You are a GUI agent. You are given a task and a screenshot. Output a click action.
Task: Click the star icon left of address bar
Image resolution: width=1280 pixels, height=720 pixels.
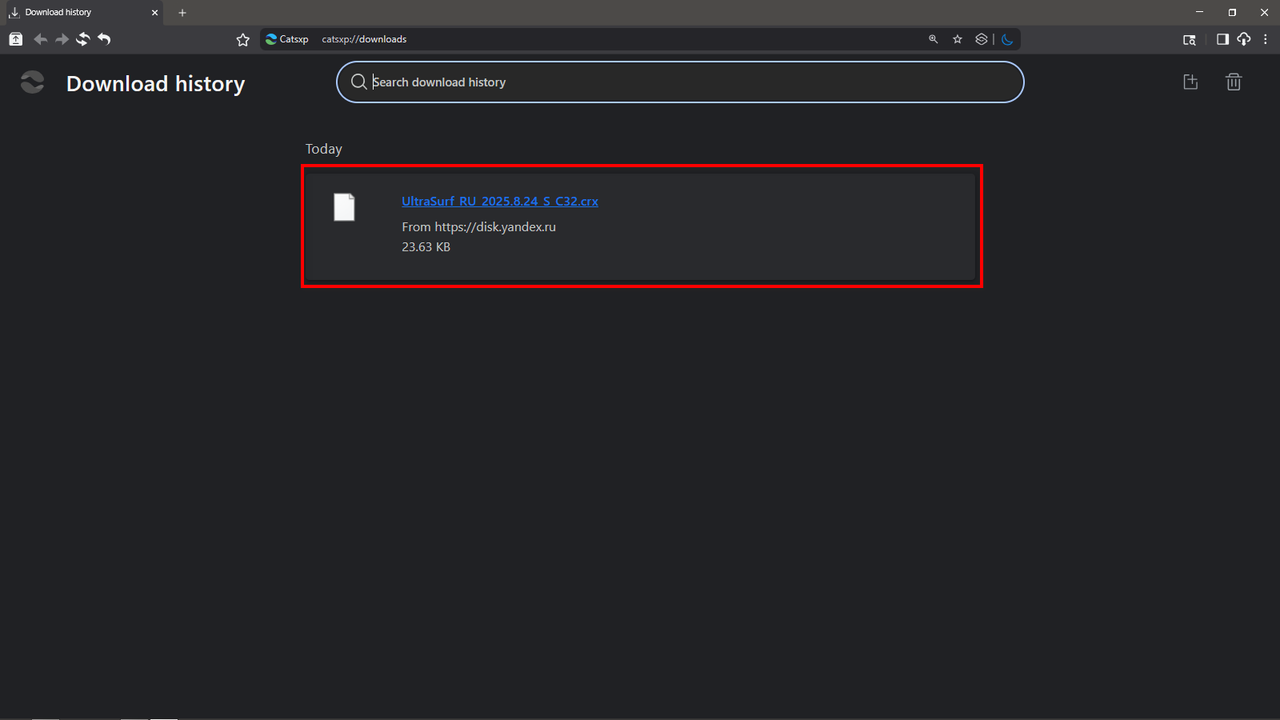pos(243,39)
